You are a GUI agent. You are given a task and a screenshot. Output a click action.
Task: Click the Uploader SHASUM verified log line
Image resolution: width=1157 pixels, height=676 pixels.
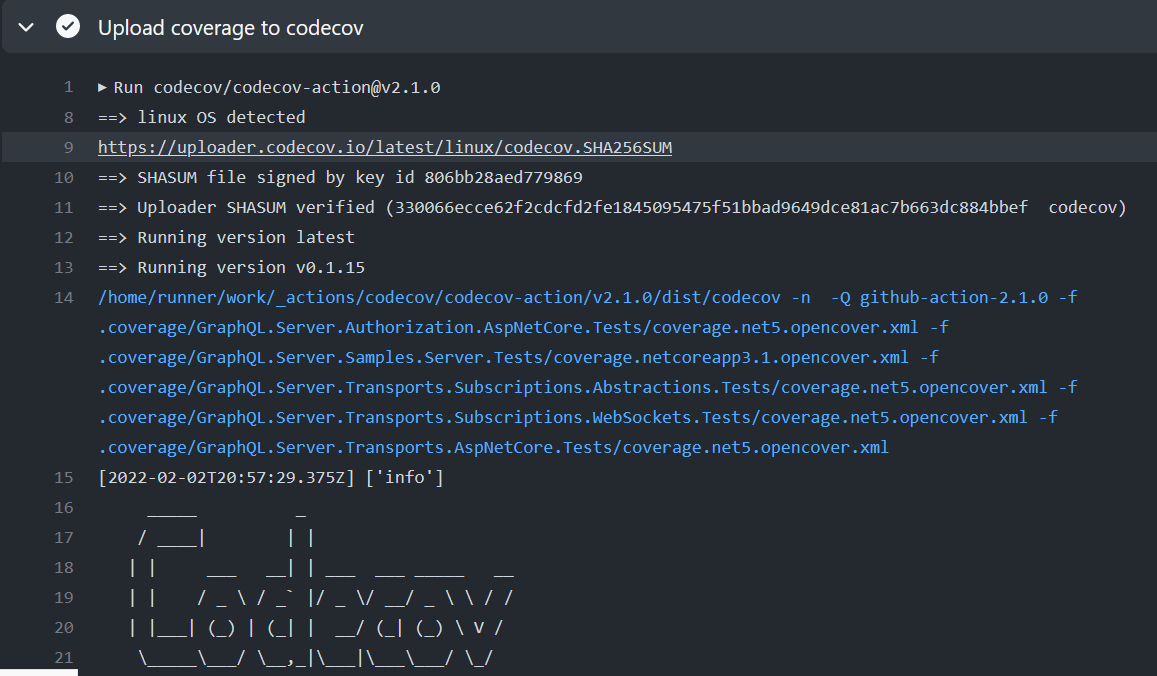point(612,208)
